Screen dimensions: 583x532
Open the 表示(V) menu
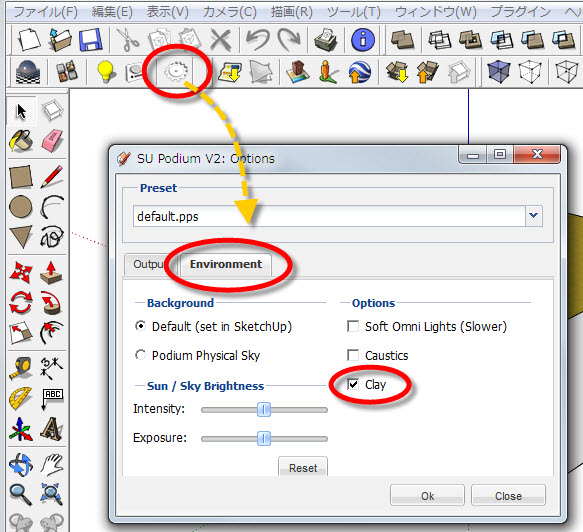(x=168, y=12)
